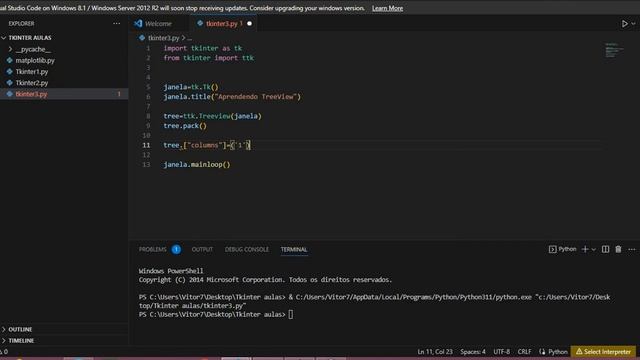
Task: Select tkinter3.py in the explorer list
Action: point(31,94)
